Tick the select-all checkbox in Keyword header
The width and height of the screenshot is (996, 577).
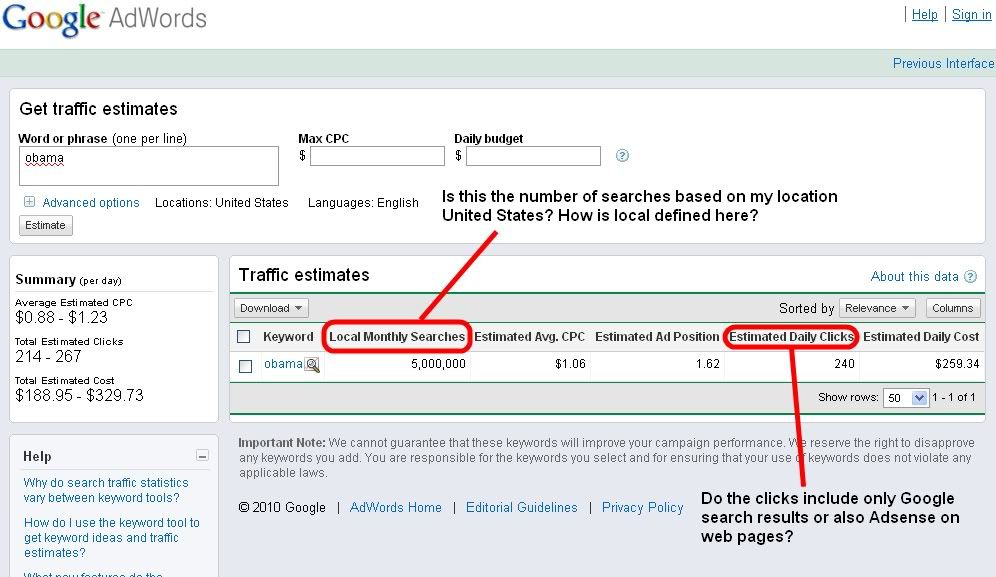[244, 337]
